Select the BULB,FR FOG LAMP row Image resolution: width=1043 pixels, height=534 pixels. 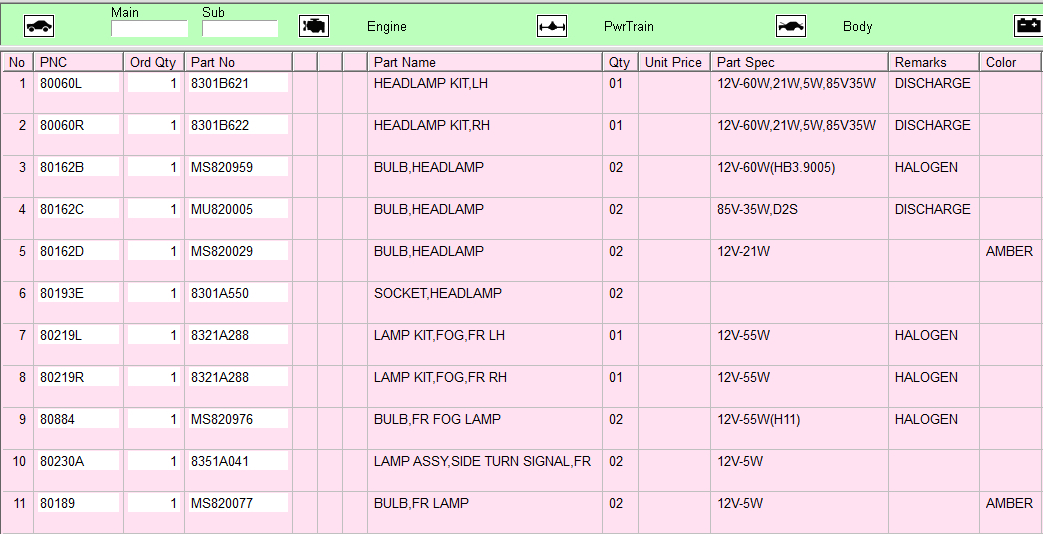pos(437,420)
